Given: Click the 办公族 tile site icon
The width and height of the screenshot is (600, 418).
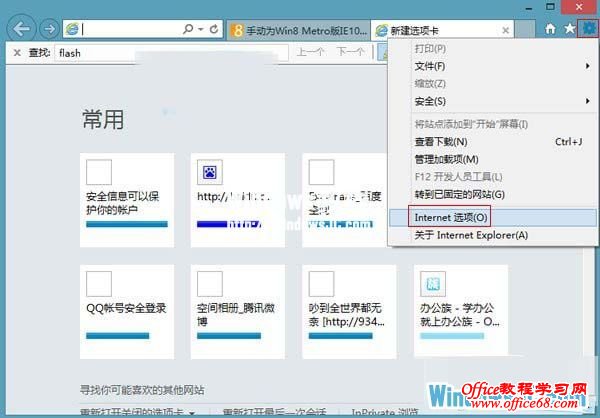Looking at the screenshot, I should 433,284.
